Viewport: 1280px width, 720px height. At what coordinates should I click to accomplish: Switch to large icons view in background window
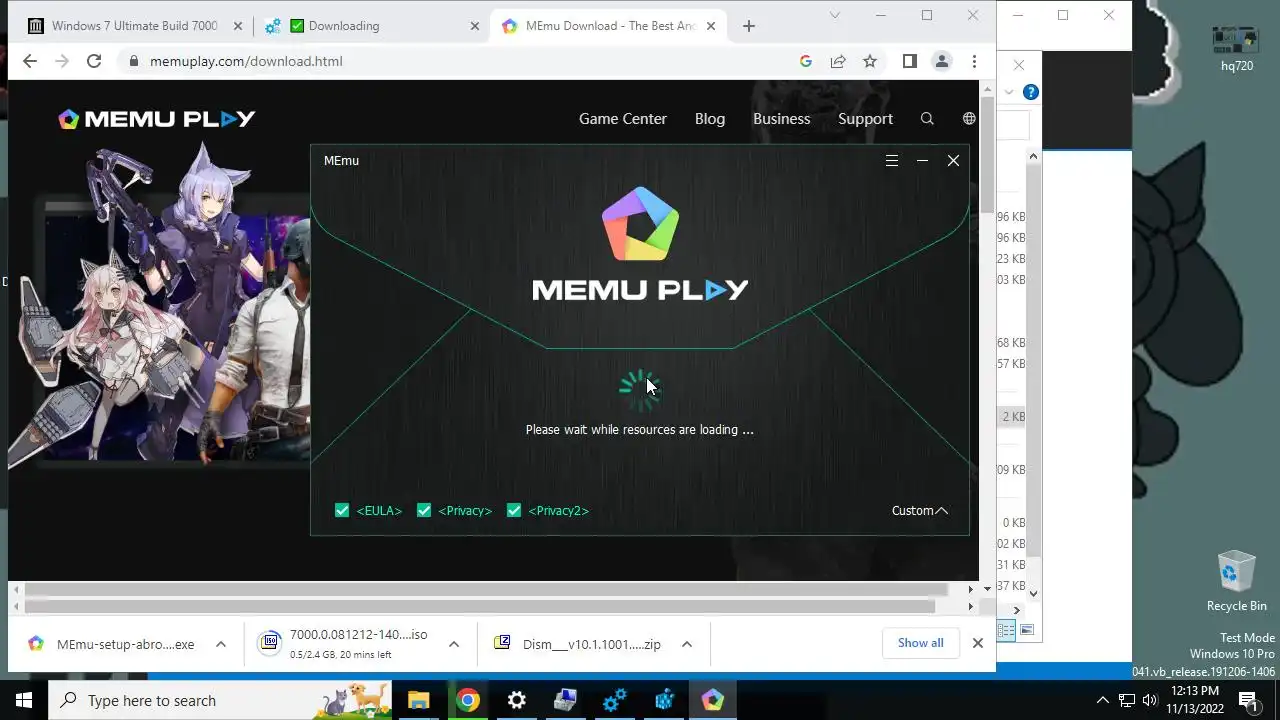[1027, 630]
